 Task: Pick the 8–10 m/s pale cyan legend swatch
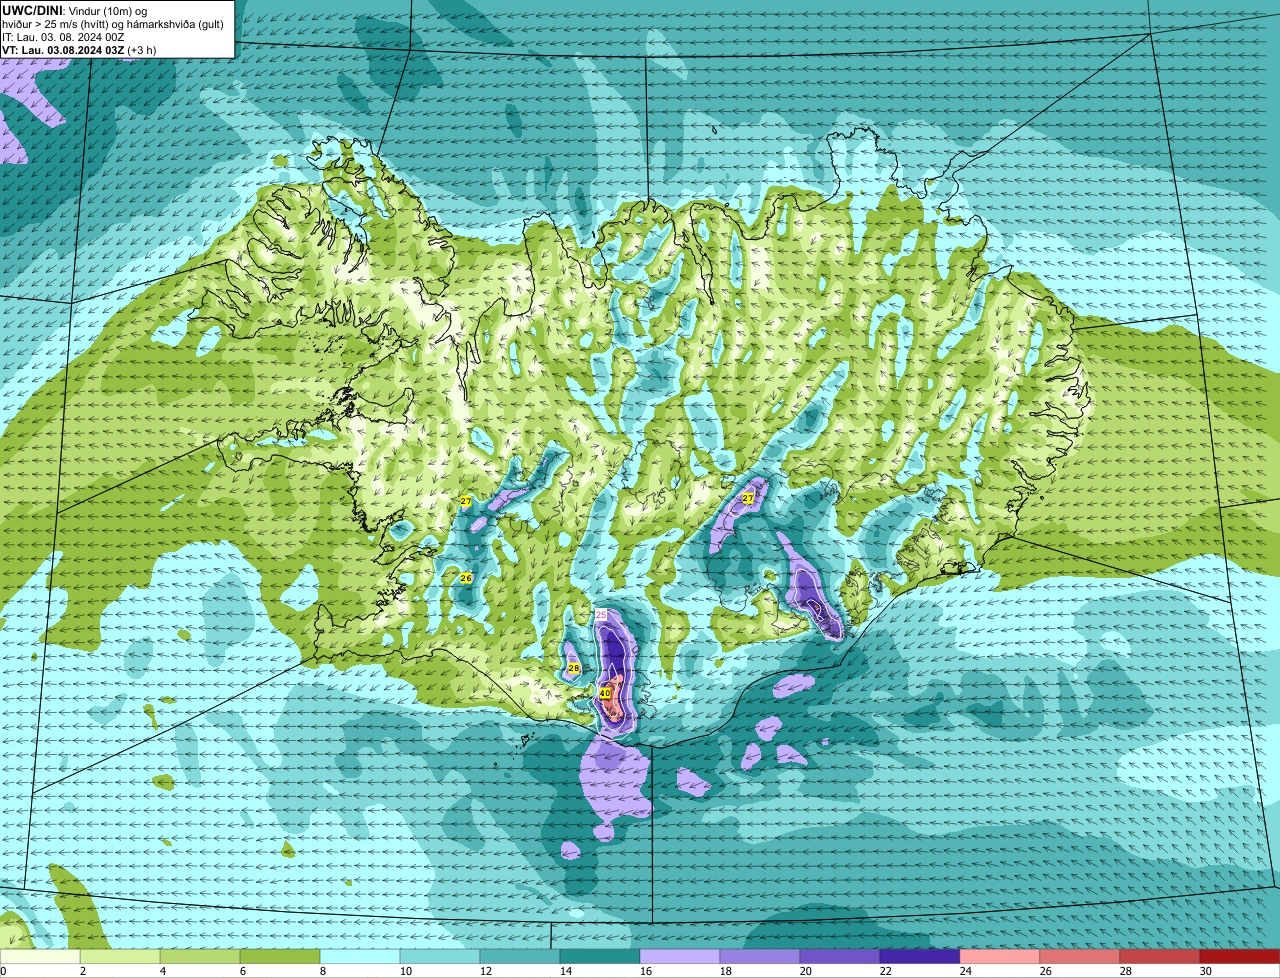point(360,956)
